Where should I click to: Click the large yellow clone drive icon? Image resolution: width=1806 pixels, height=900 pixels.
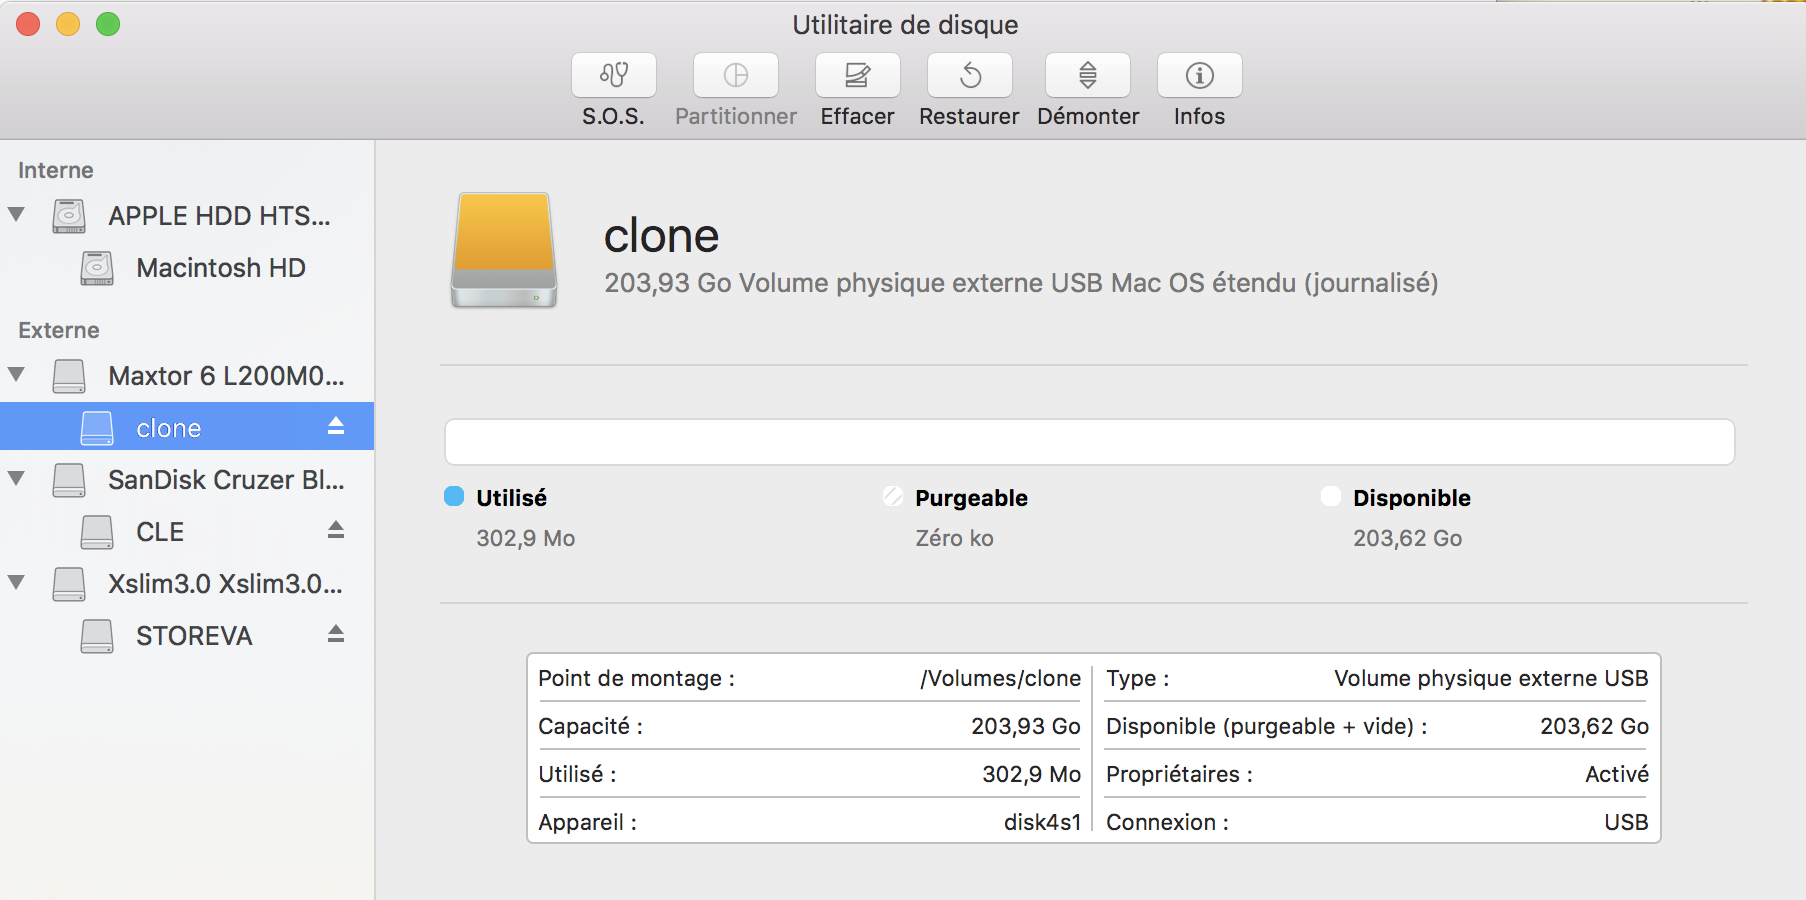(x=504, y=250)
